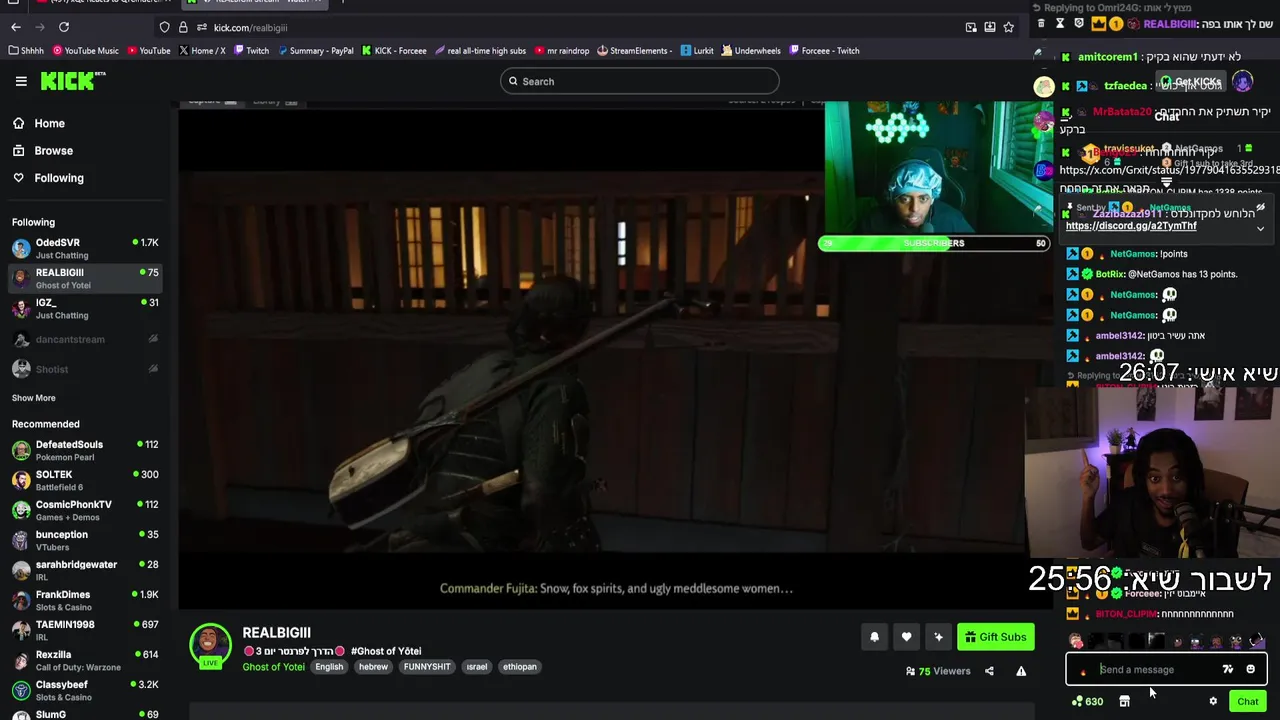The height and width of the screenshot is (720, 1280).
Task: Click the subscribers goal progress bar
Action: pyautogui.click(x=933, y=243)
